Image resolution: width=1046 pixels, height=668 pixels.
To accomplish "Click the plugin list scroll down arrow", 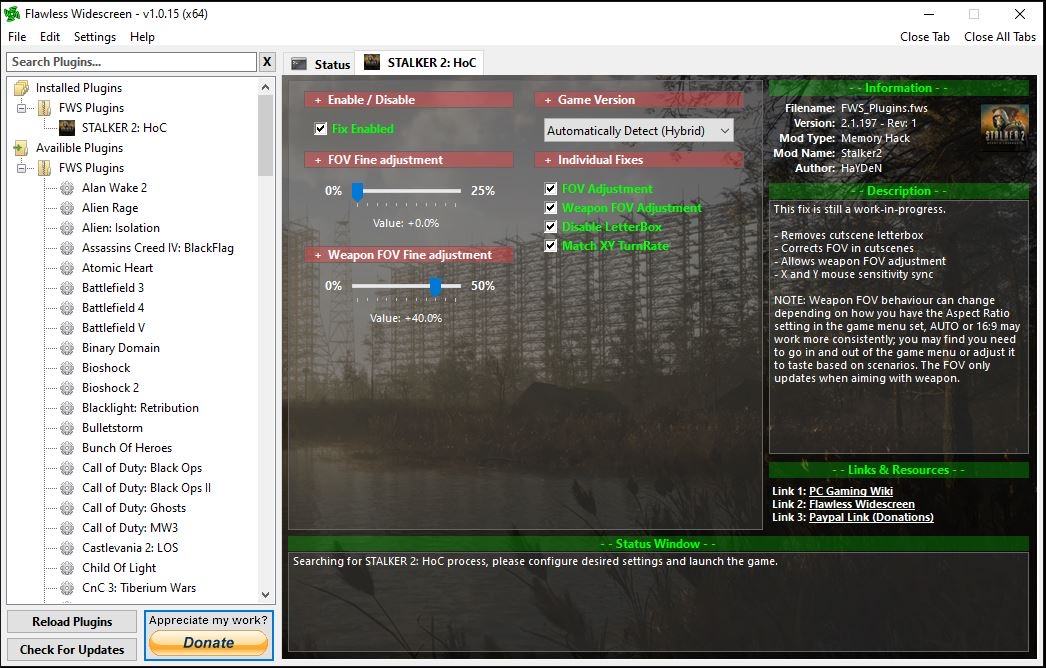I will [x=266, y=595].
